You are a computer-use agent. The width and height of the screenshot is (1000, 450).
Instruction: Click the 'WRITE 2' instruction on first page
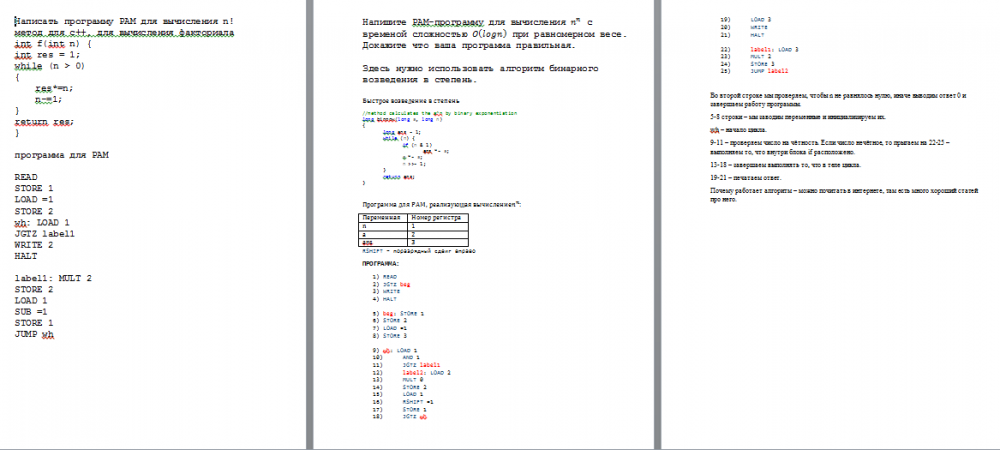coord(35,244)
